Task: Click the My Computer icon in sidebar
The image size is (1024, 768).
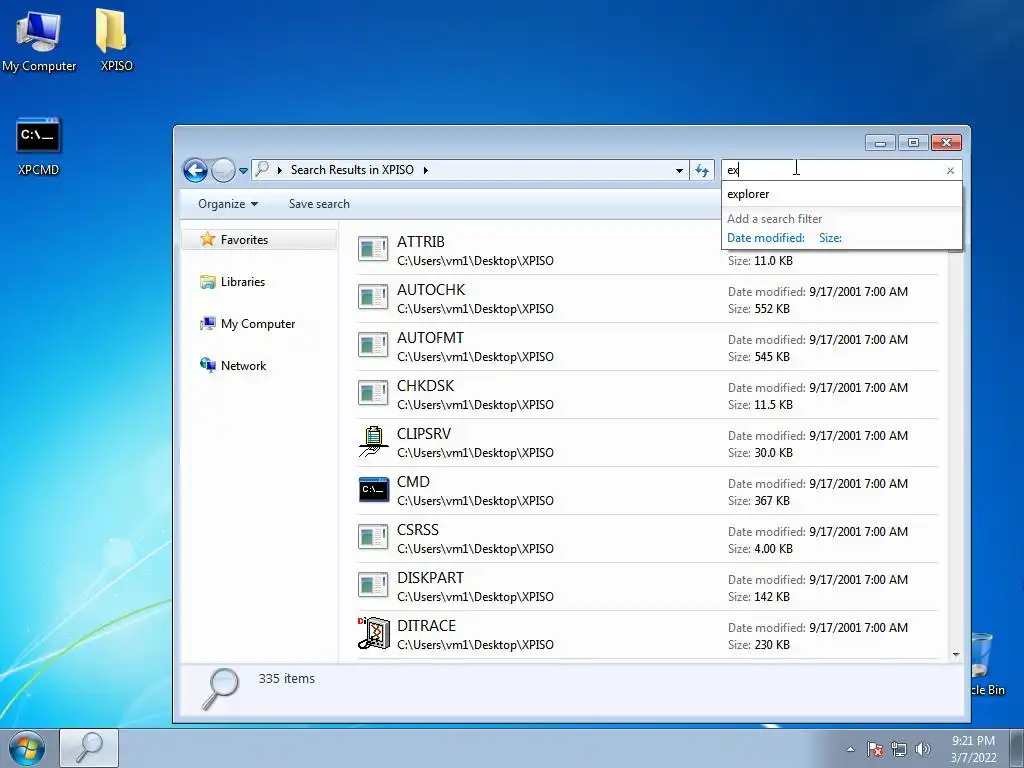Action: pyautogui.click(x=208, y=323)
